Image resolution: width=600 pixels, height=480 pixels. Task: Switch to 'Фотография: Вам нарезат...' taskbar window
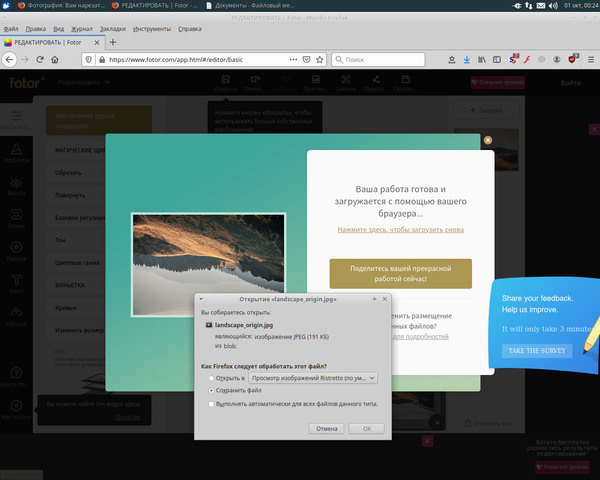61,5
